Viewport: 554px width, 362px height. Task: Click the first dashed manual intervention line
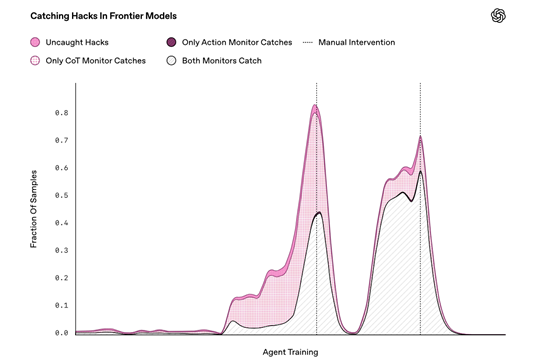317,208
